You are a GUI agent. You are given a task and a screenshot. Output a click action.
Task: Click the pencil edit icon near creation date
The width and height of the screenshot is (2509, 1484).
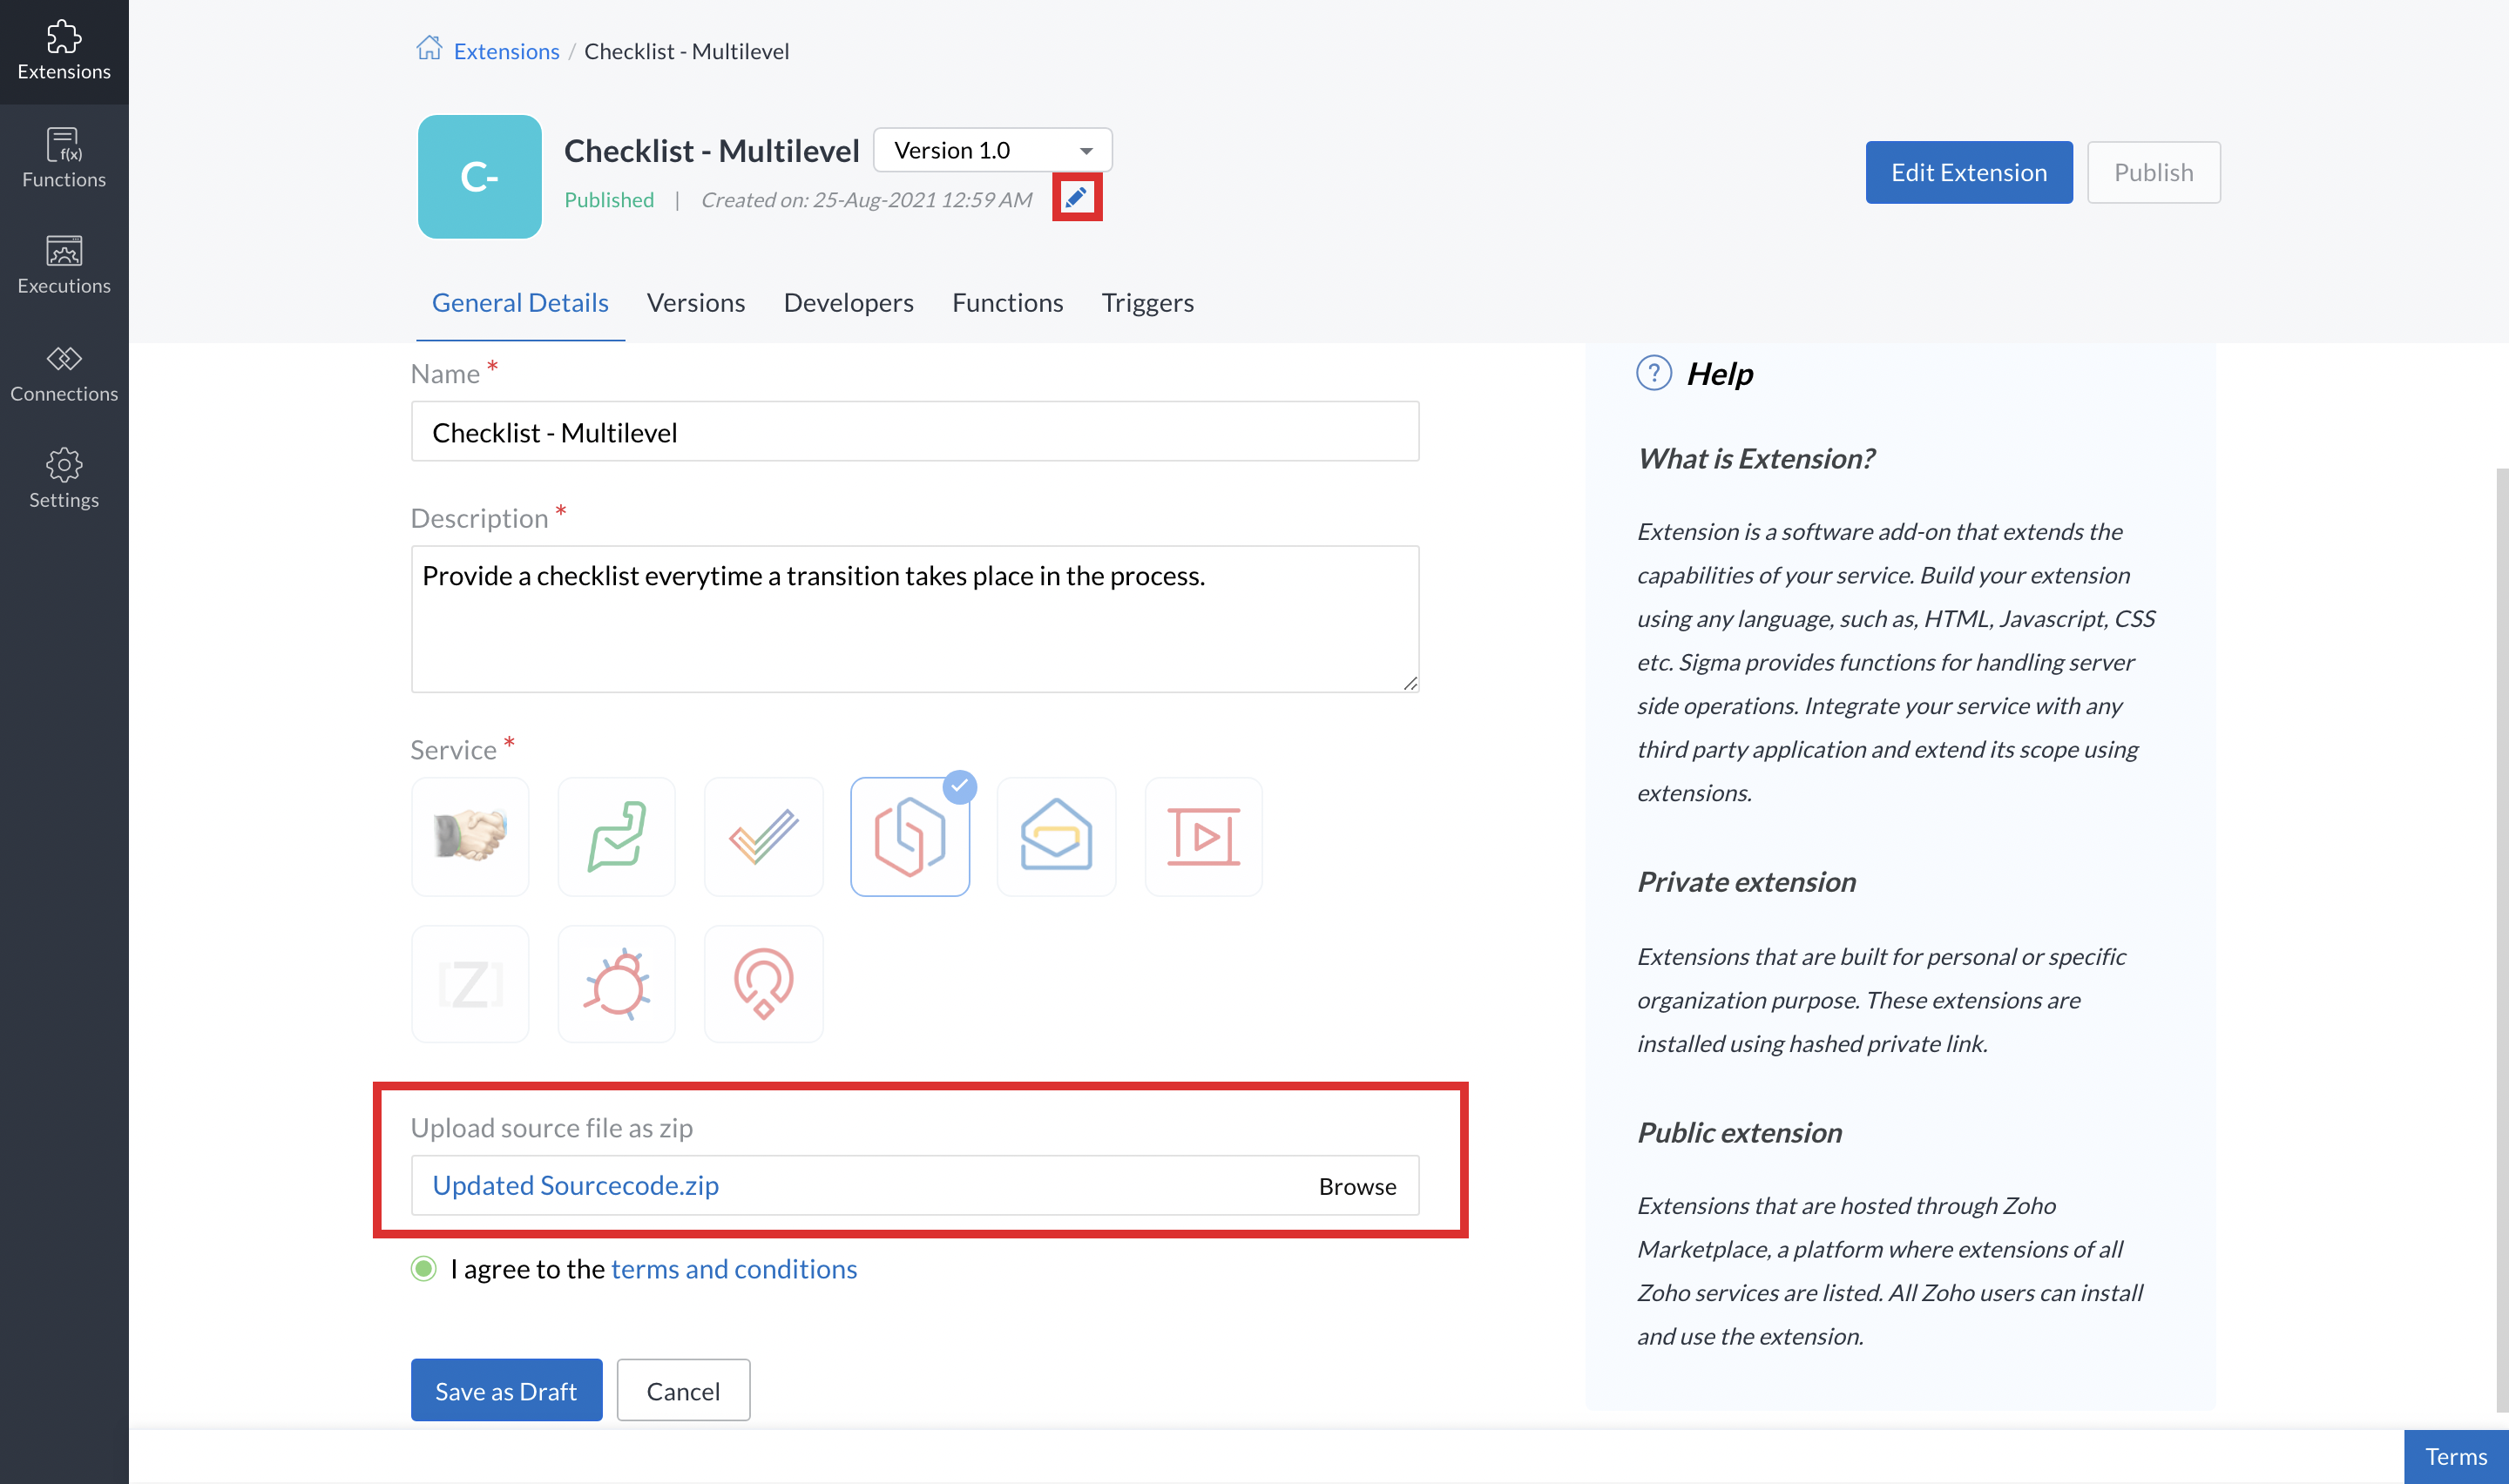tap(1076, 197)
